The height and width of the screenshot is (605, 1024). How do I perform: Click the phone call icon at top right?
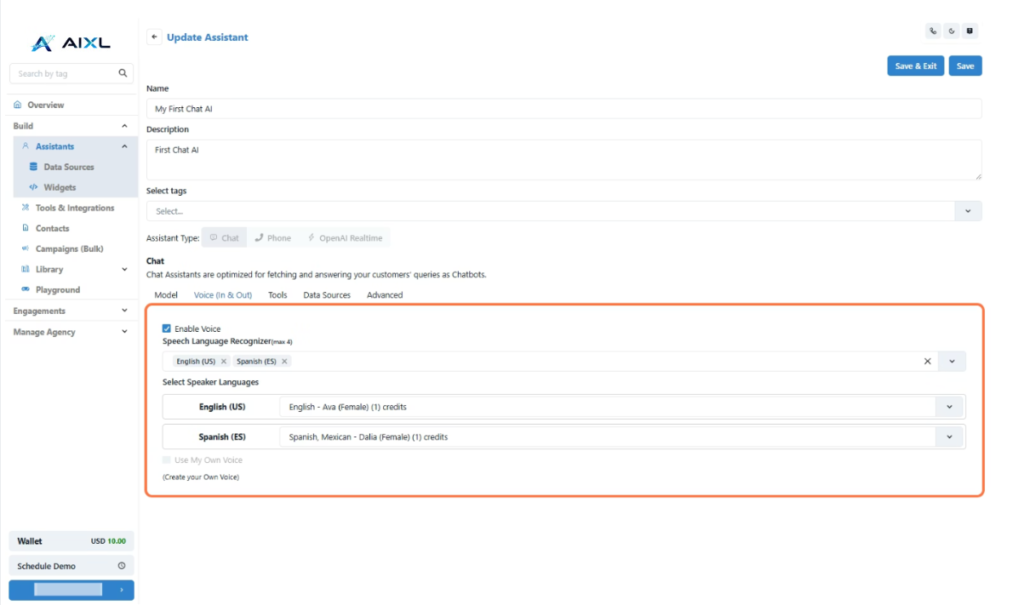(932, 31)
